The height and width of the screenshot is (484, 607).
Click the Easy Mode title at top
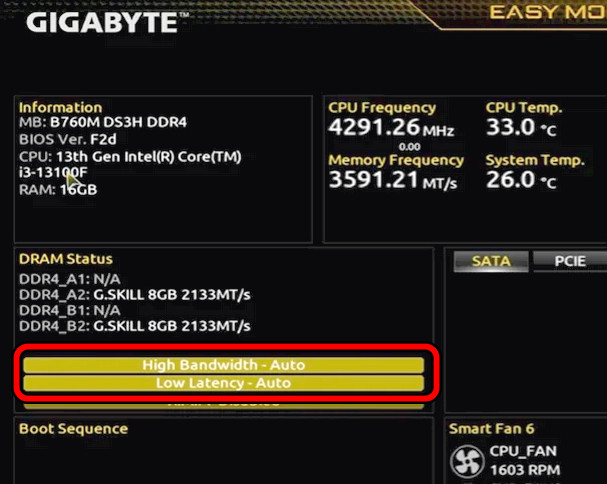pos(547,12)
